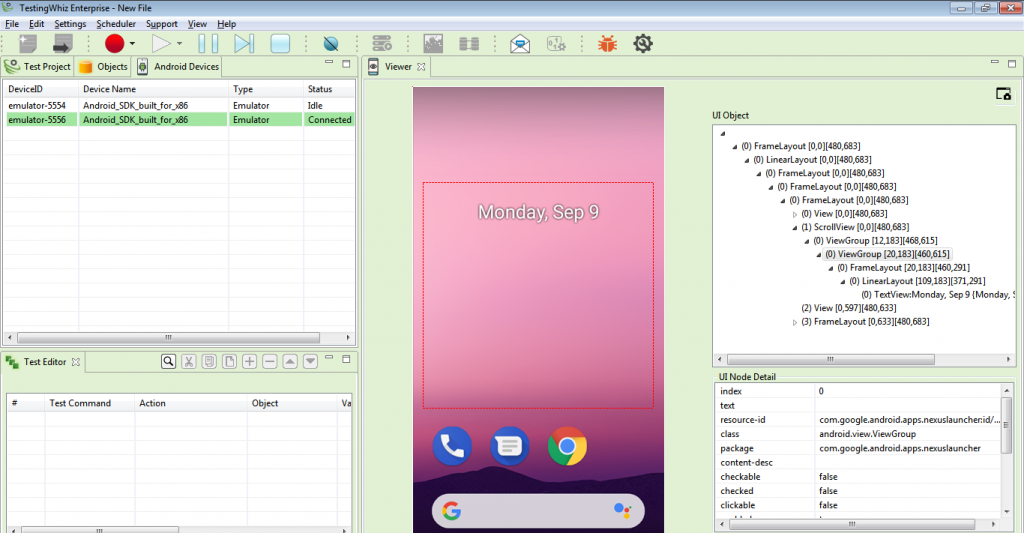1024x533 pixels.
Task: Move step down with the down arrow icon
Action: [x=310, y=361]
